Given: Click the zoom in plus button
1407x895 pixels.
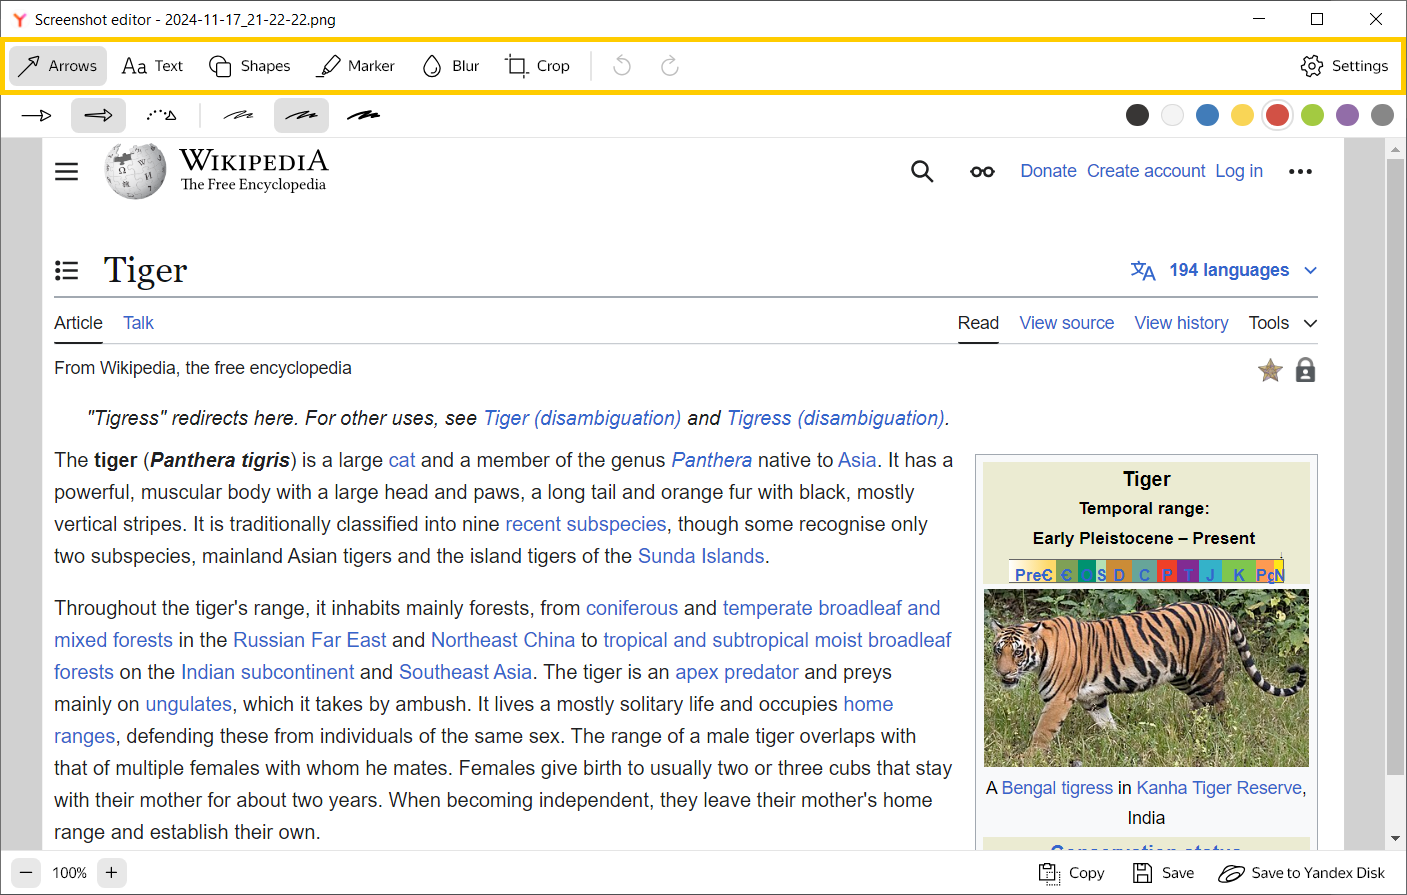Looking at the screenshot, I should (112, 873).
